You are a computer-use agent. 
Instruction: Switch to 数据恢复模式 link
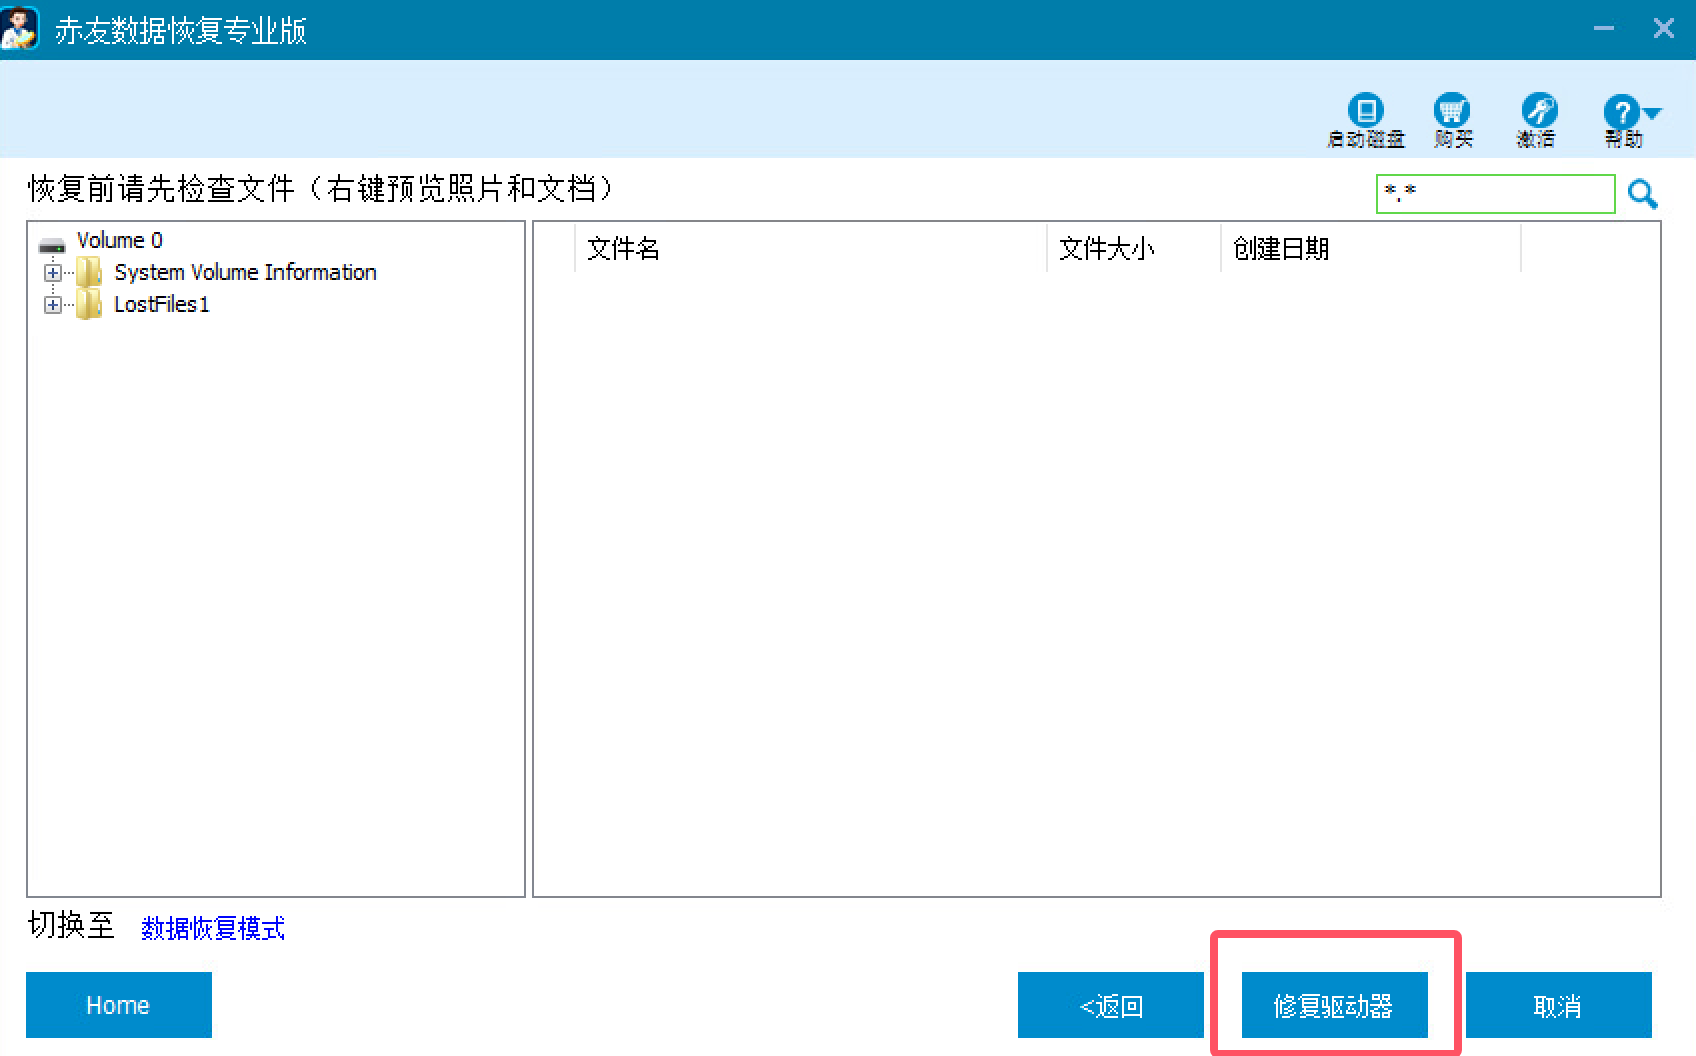213,928
